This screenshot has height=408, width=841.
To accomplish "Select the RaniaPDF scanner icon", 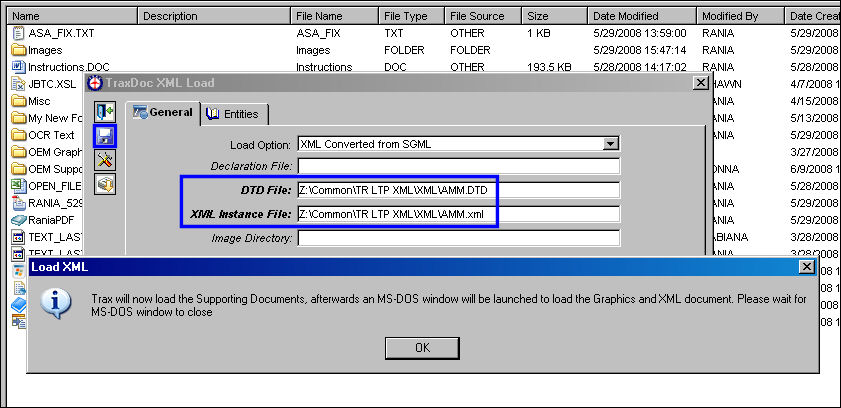I will (x=19, y=220).
